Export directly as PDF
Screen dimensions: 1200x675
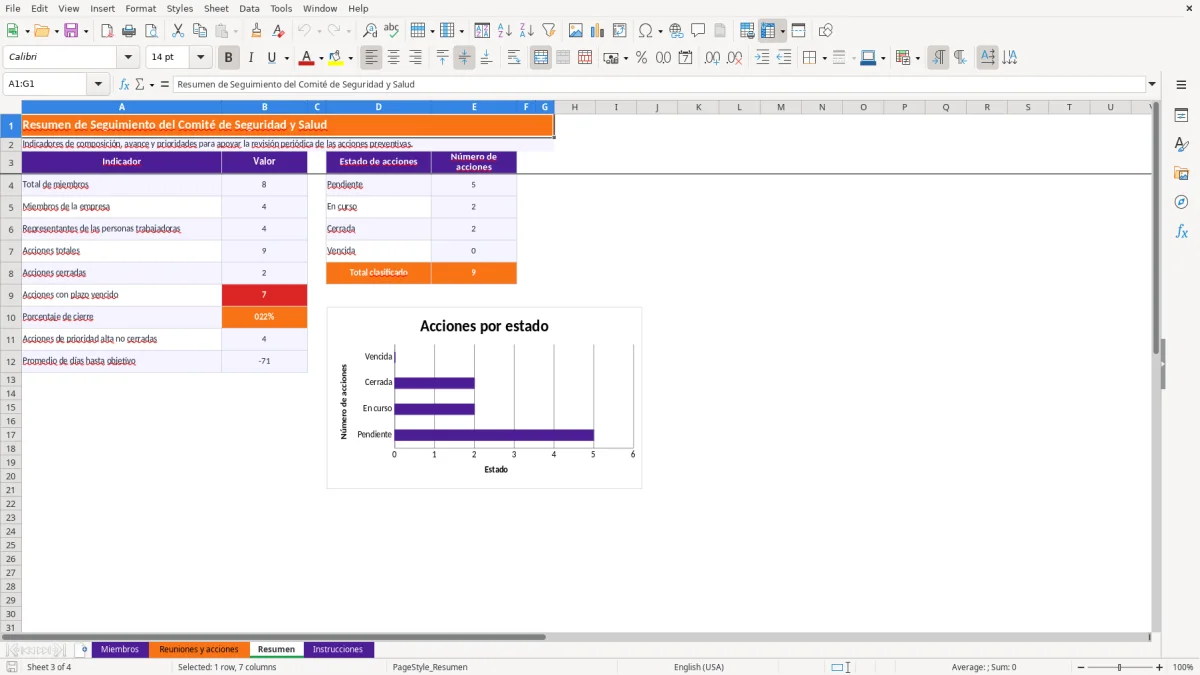click(107, 31)
